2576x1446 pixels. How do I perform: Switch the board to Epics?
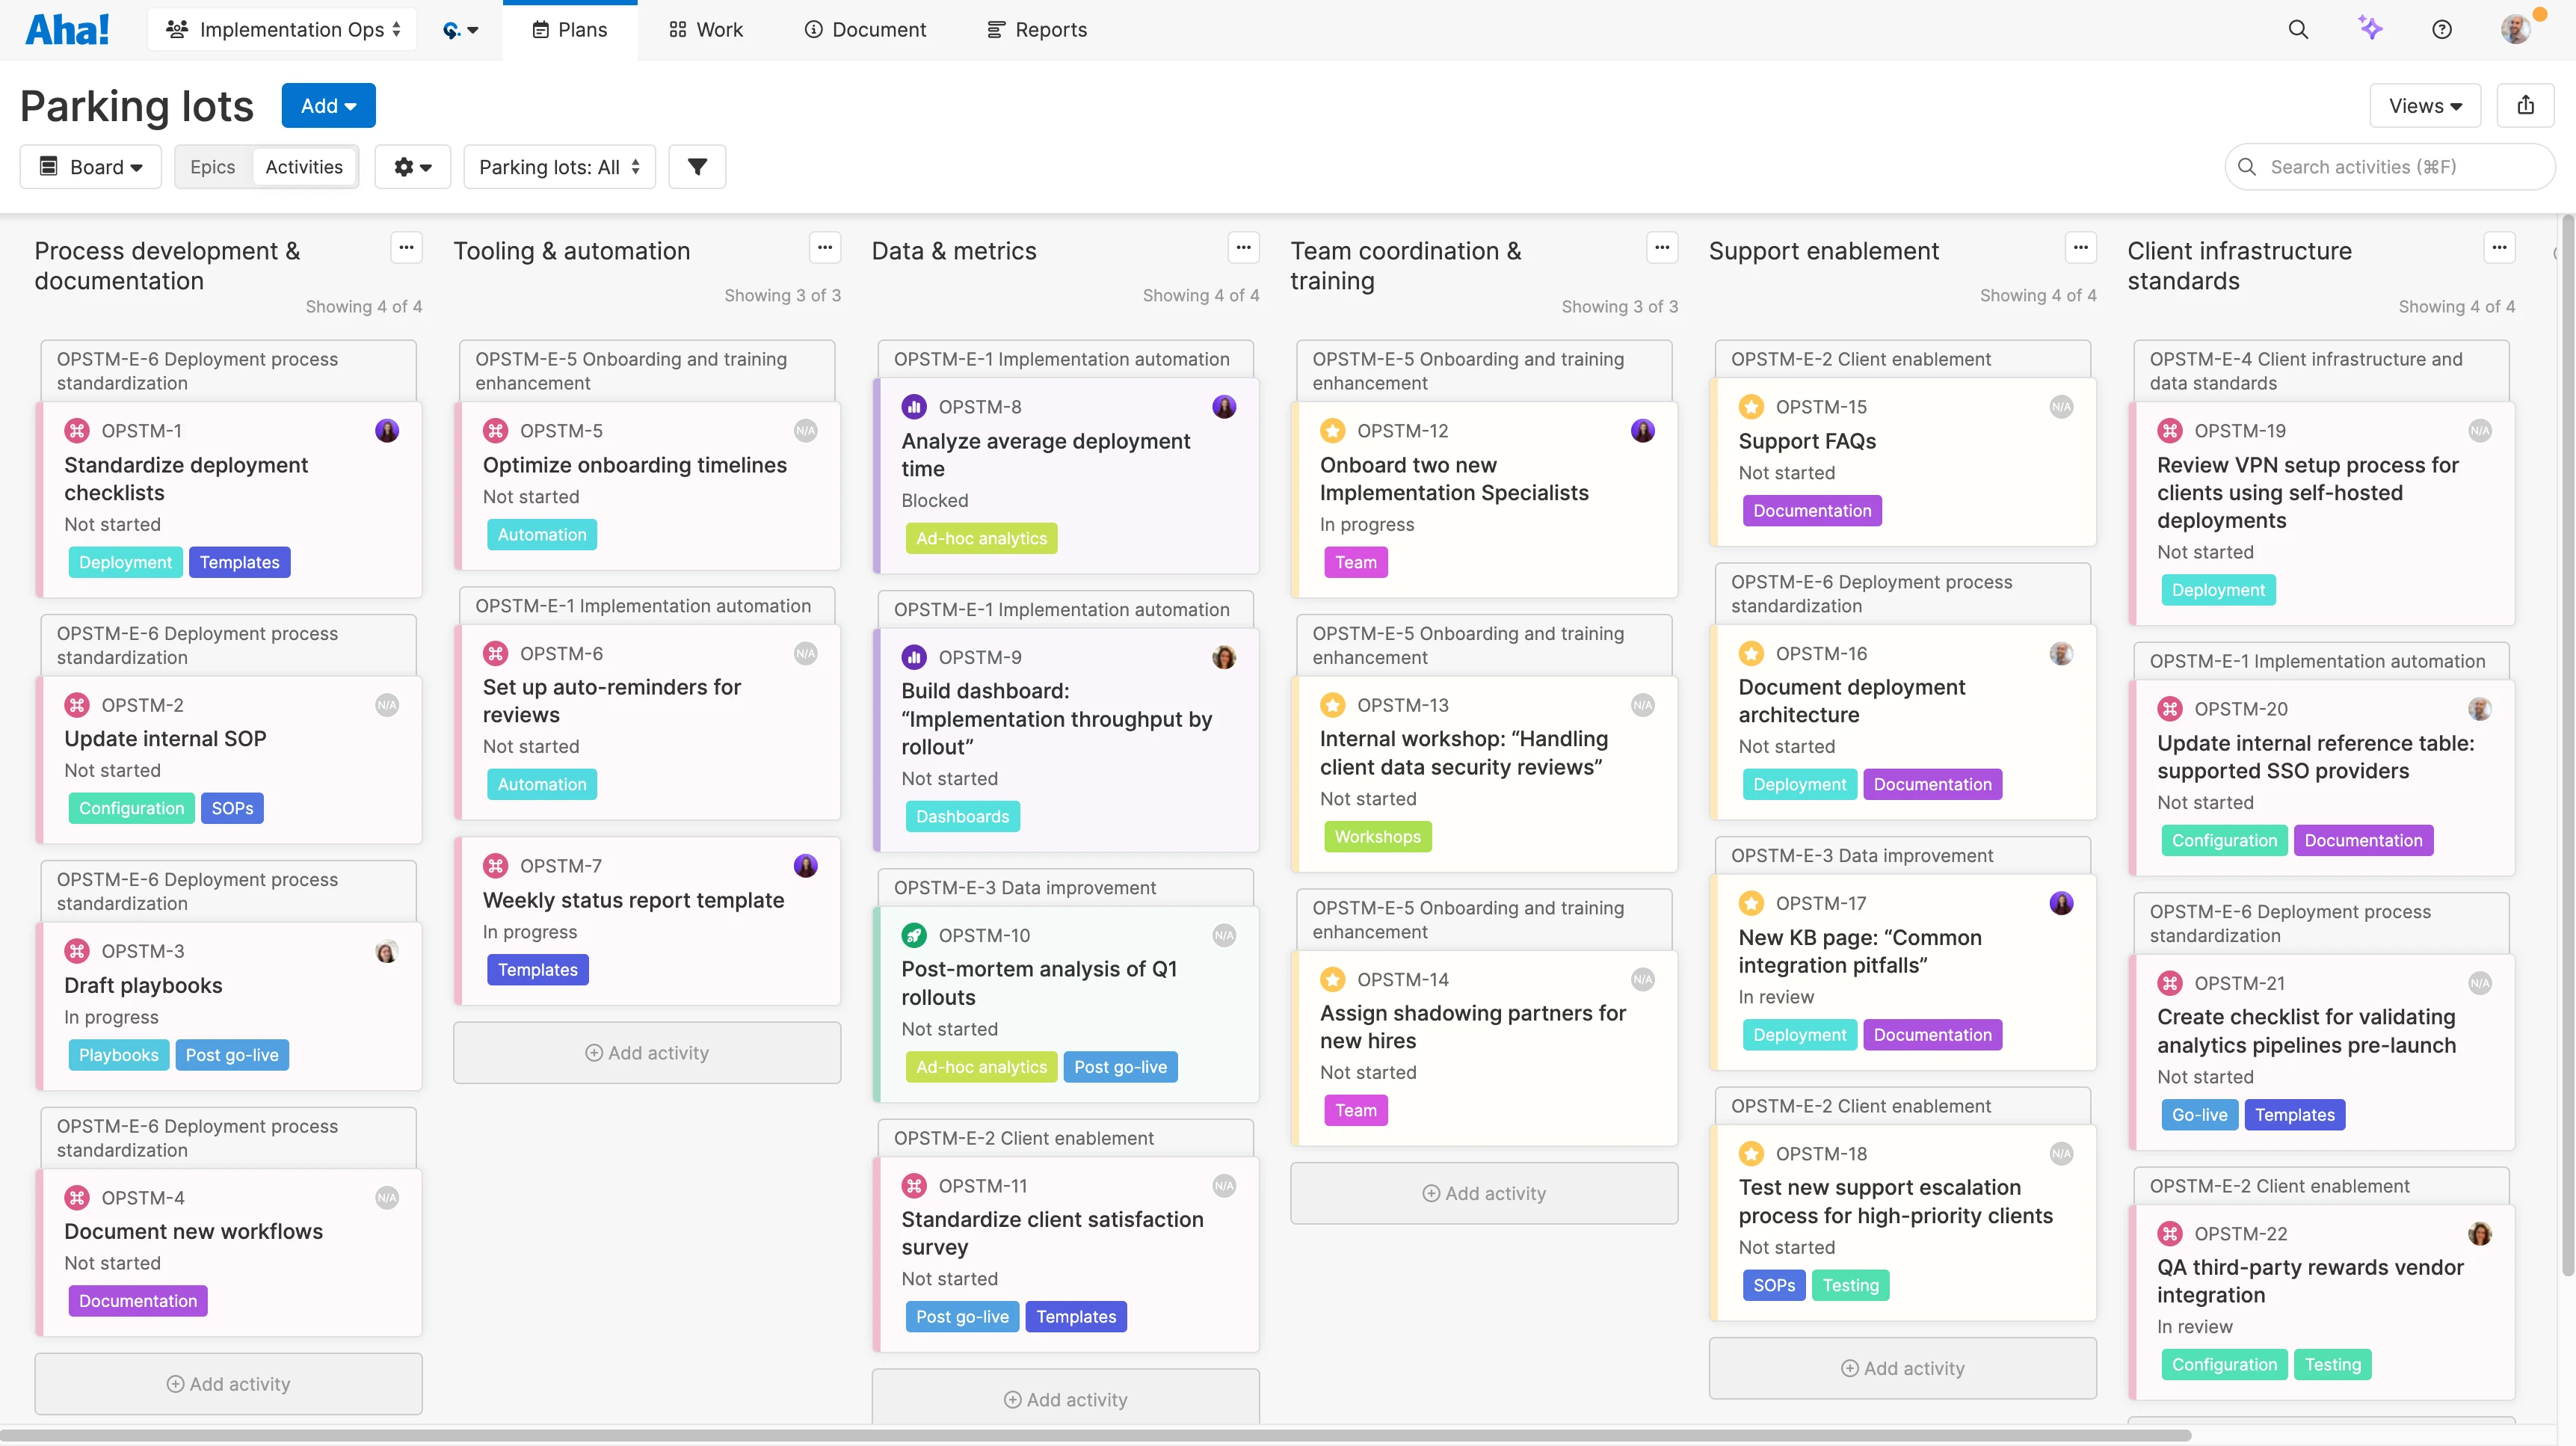212,166
